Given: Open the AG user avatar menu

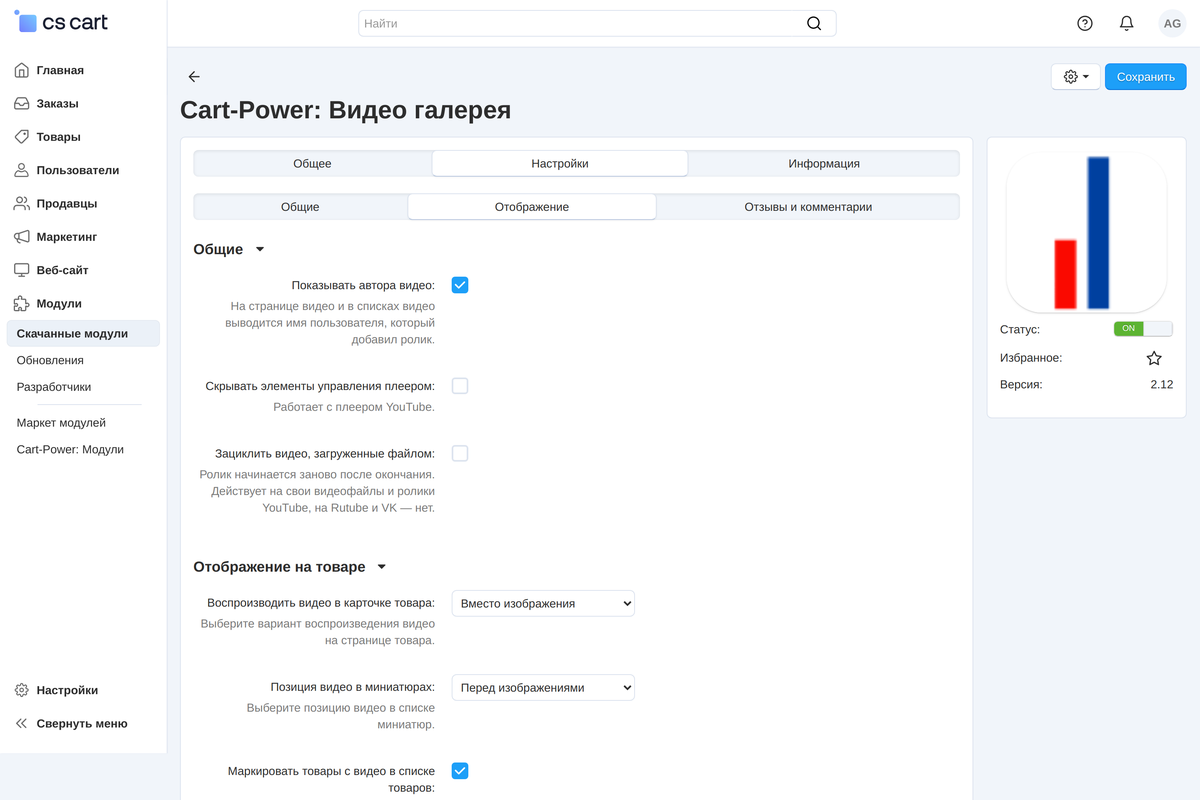Looking at the screenshot, I should point(1172,23).
